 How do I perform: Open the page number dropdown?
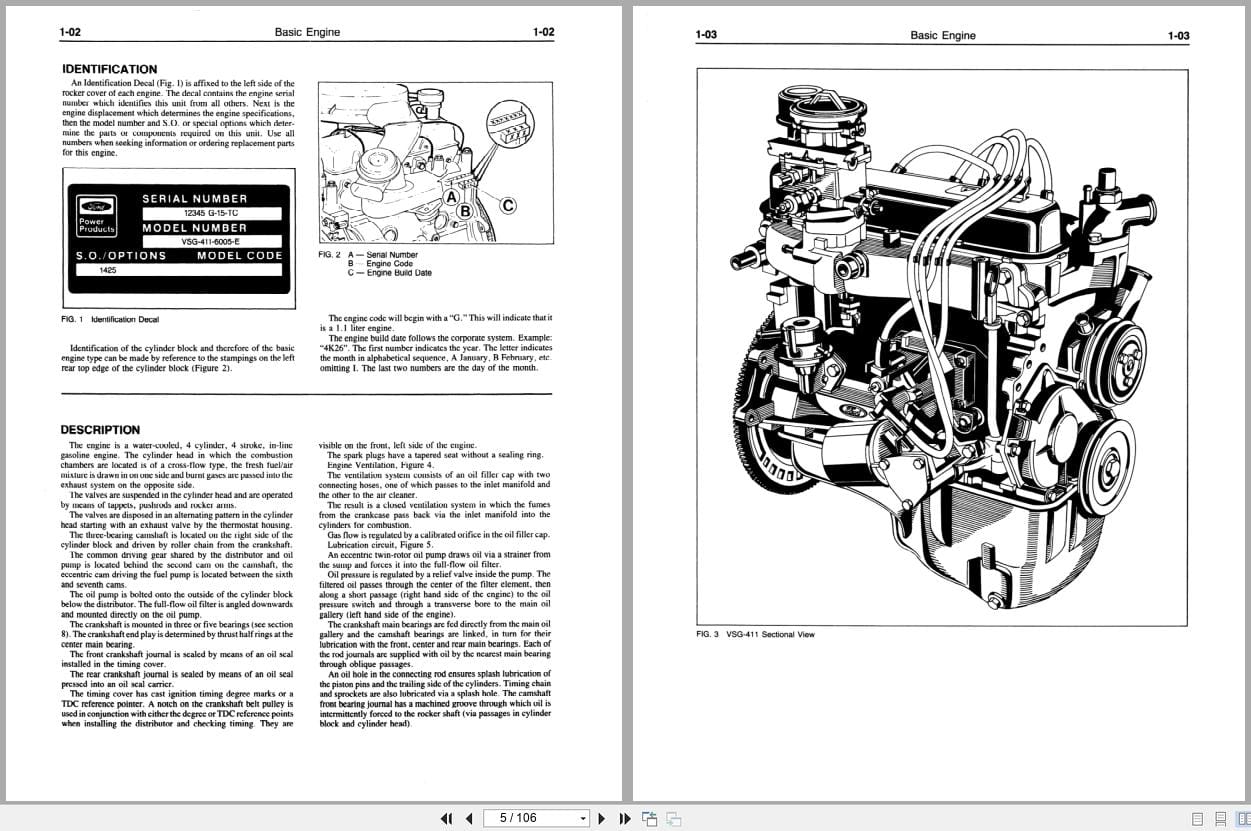pyautogui.click(x=581, y=818)
